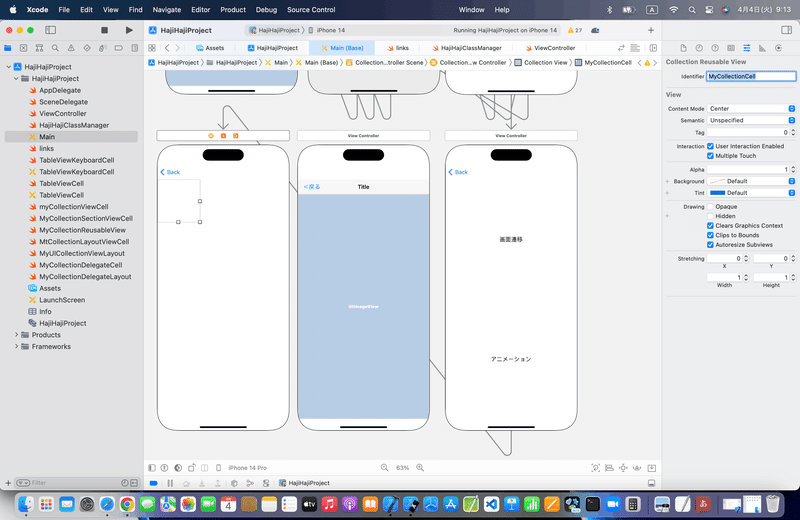Open the Report navigator icon
The width and height of the screenshot is (800, 520).
point(135,48)
